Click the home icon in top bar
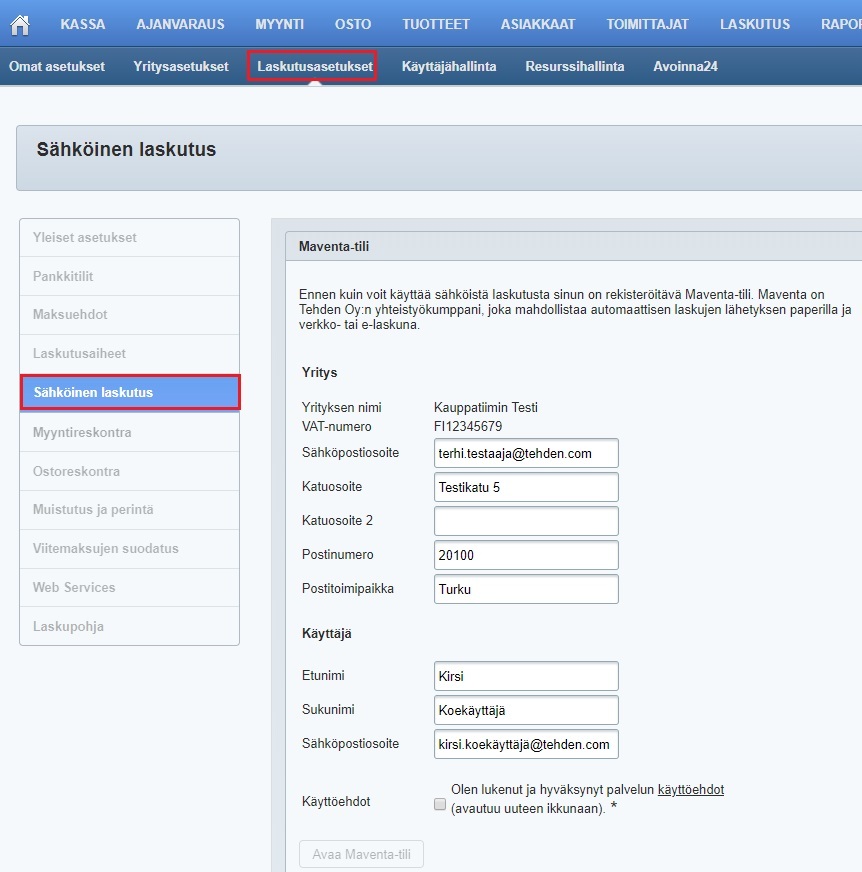Image resolution: width=862 pixels, height=872 pixels. pos(19,25)
